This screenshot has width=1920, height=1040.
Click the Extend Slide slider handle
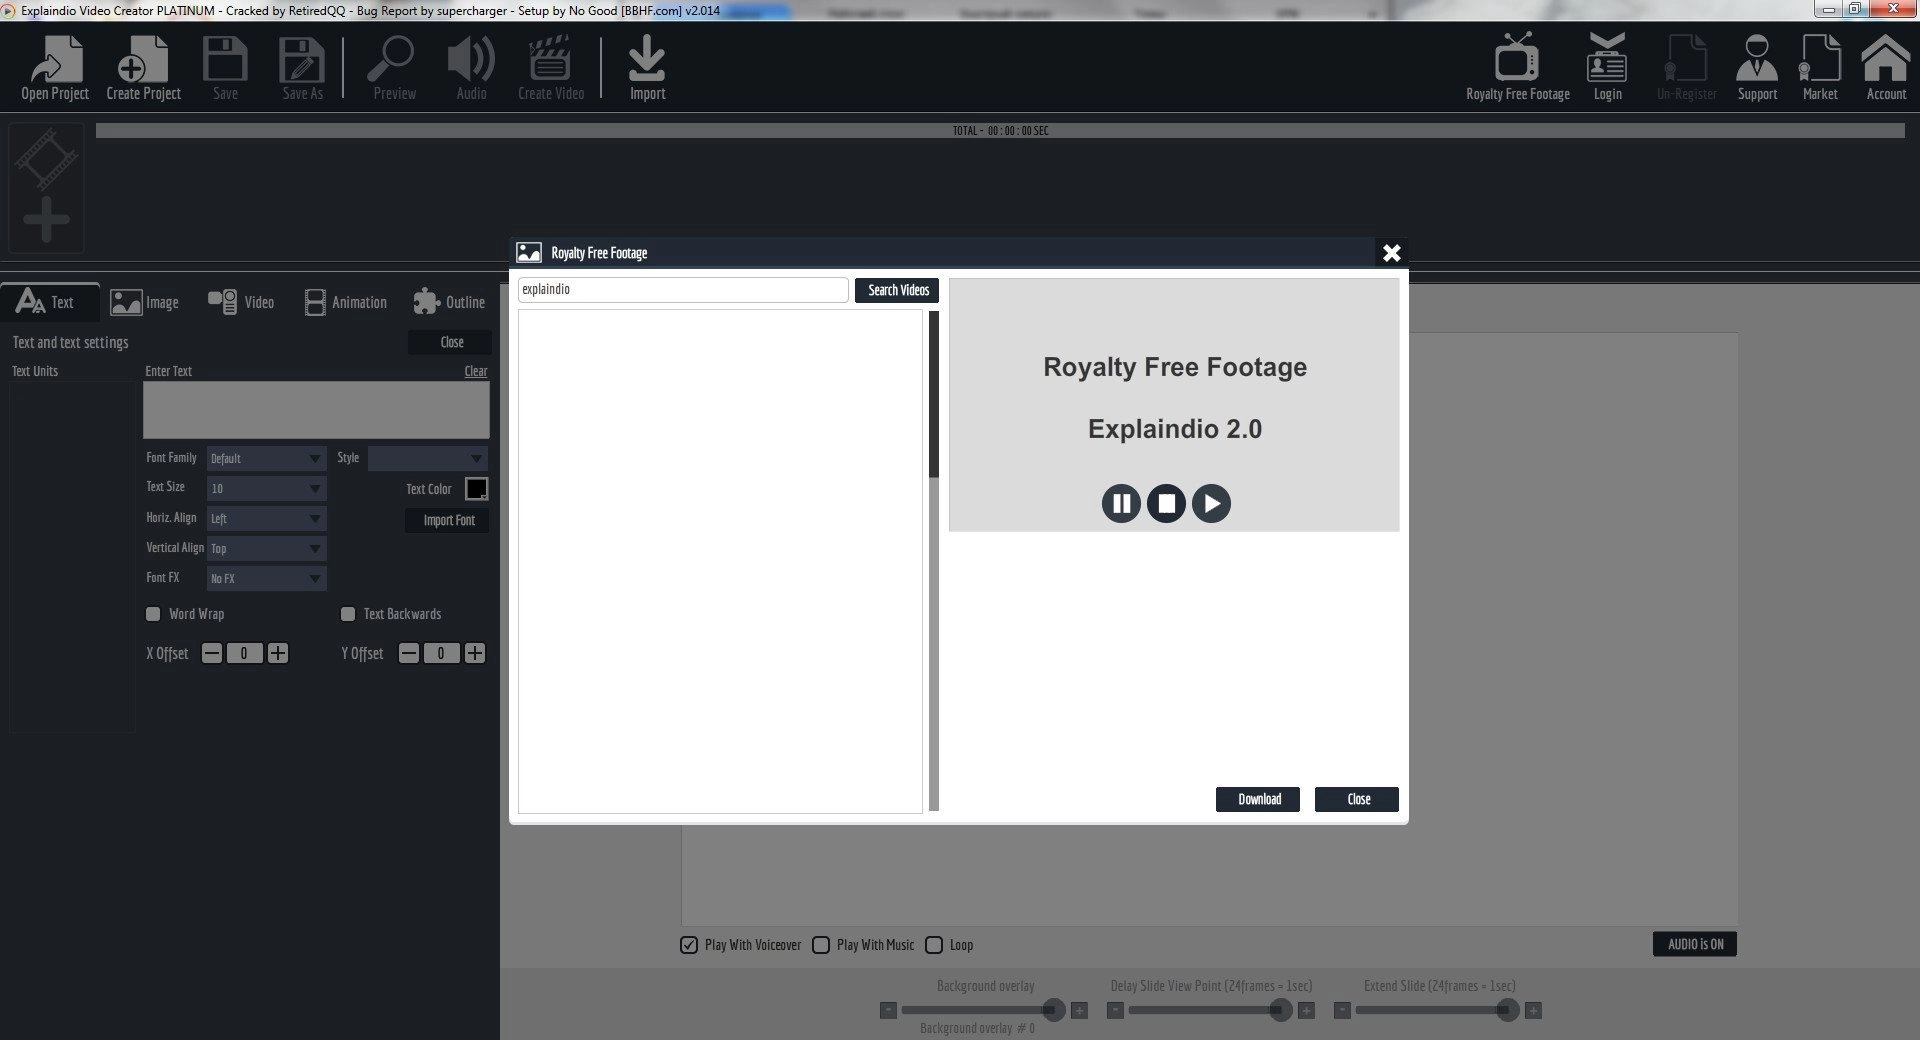1507,1010
